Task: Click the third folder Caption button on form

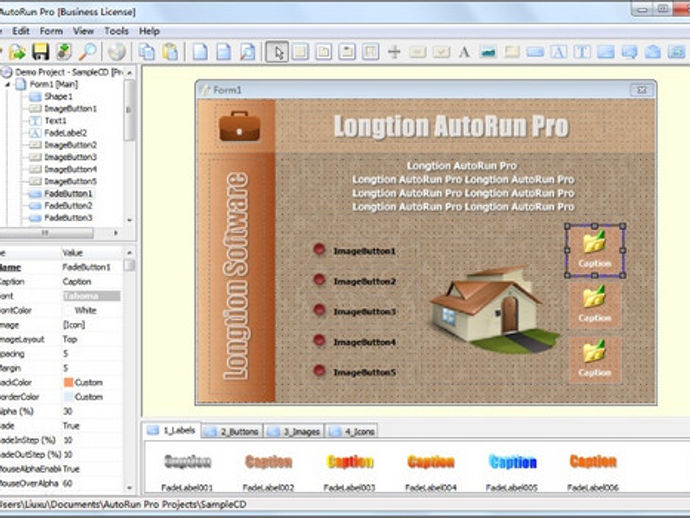Action: point(595,360)
